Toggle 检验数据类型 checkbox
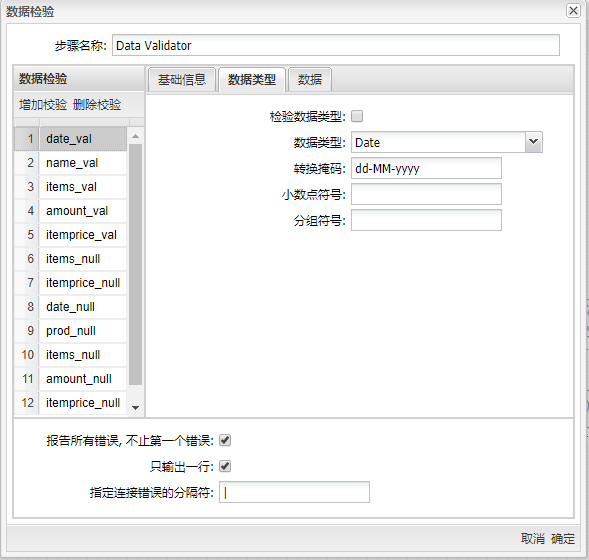This screenshot has height=560, width=589. click(357, 116)
